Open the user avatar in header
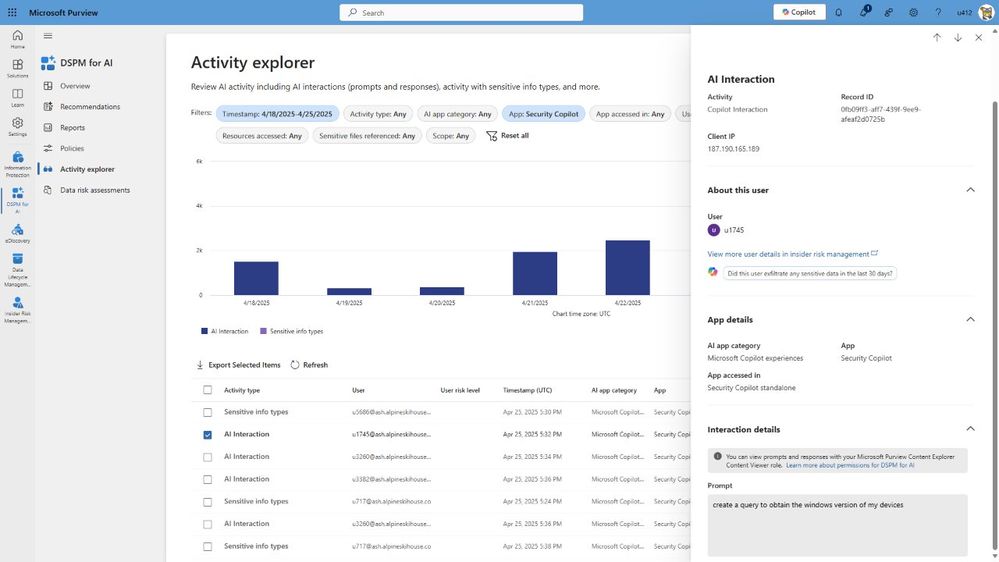 pos(986,12)
